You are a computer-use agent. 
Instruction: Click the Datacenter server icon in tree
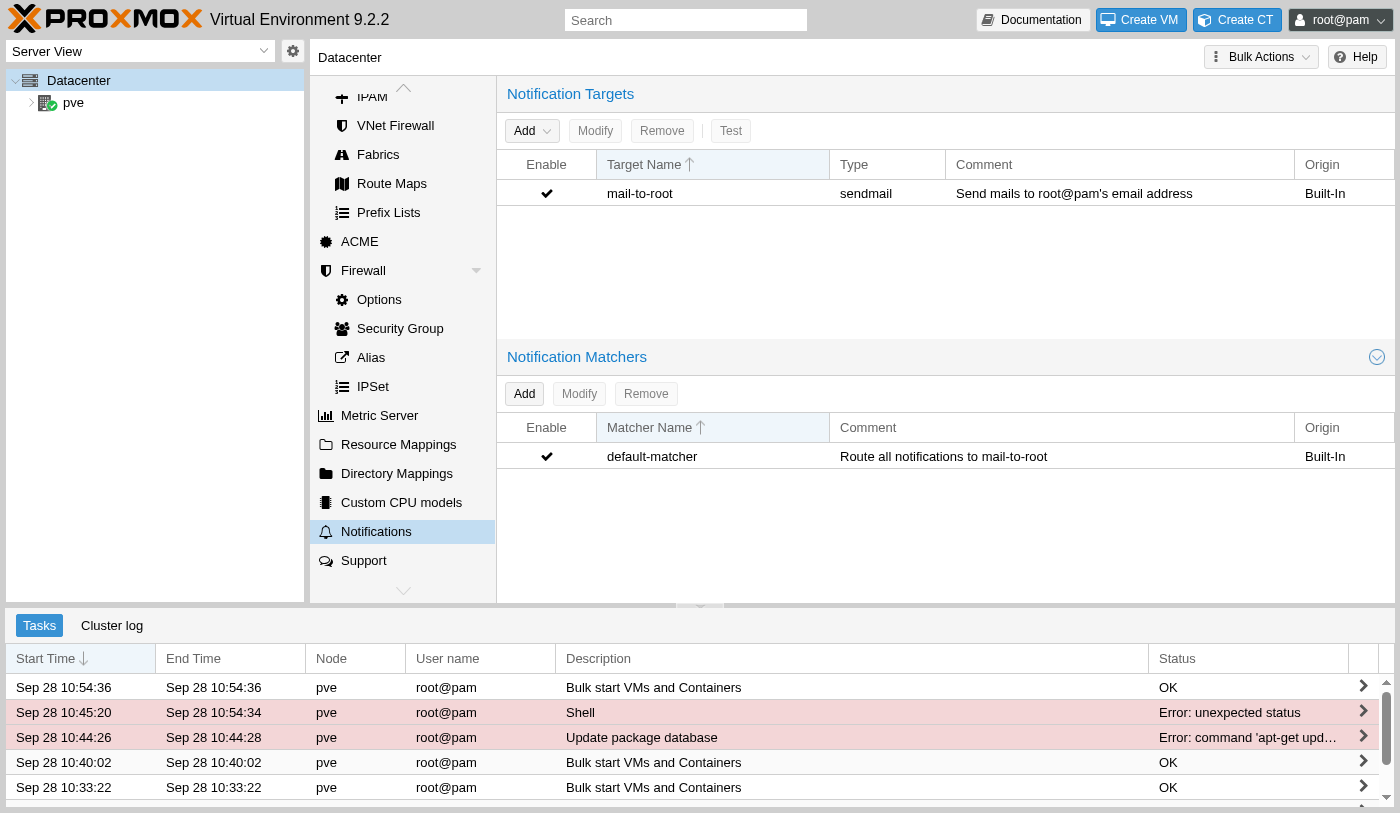[x=30, y=80]
